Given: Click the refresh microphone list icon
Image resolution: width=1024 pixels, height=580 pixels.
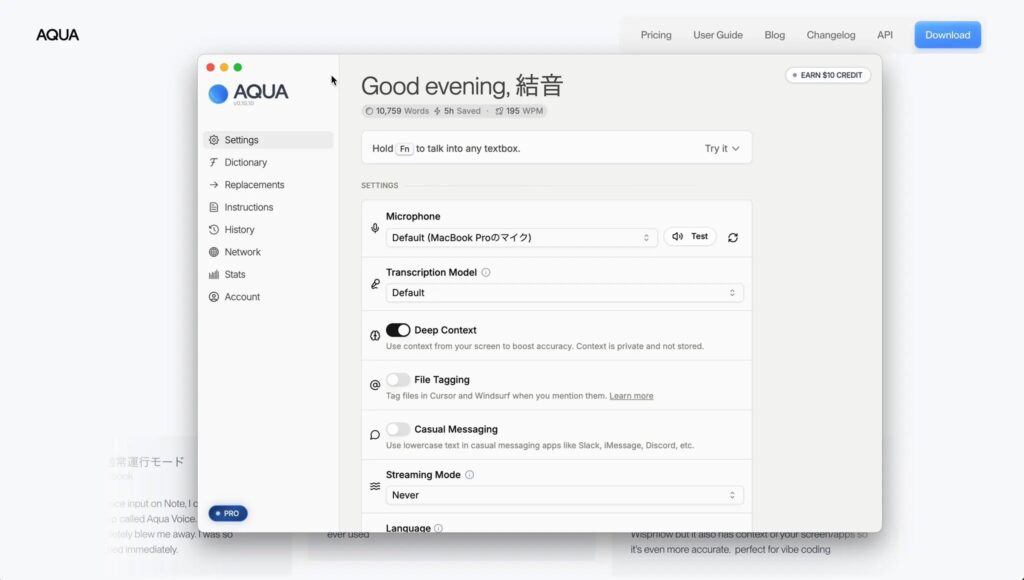Looking at the screenshot, I should pyautogui.click(x=733, y=237).
